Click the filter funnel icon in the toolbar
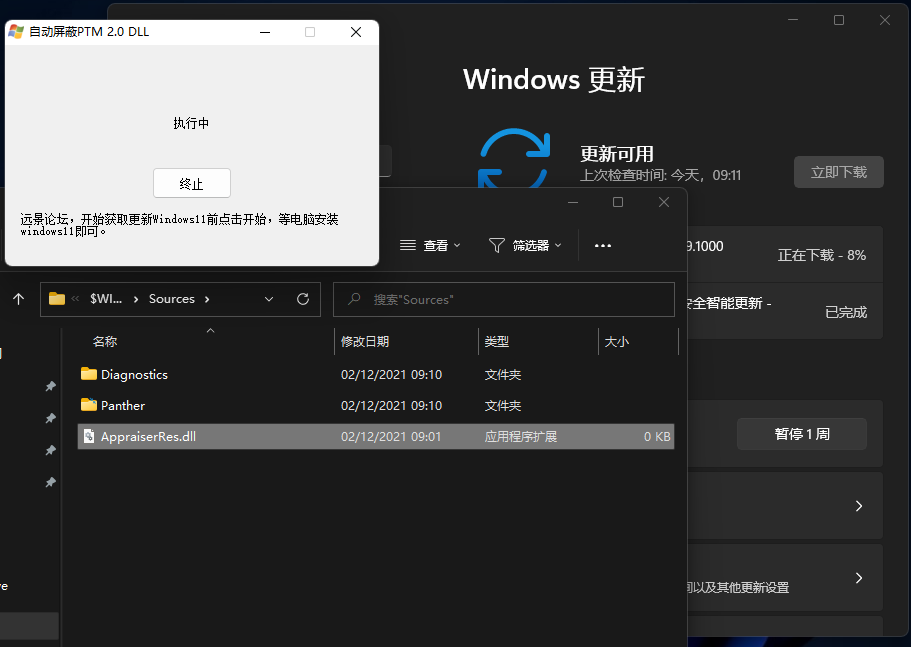 (x=495, y=244)
